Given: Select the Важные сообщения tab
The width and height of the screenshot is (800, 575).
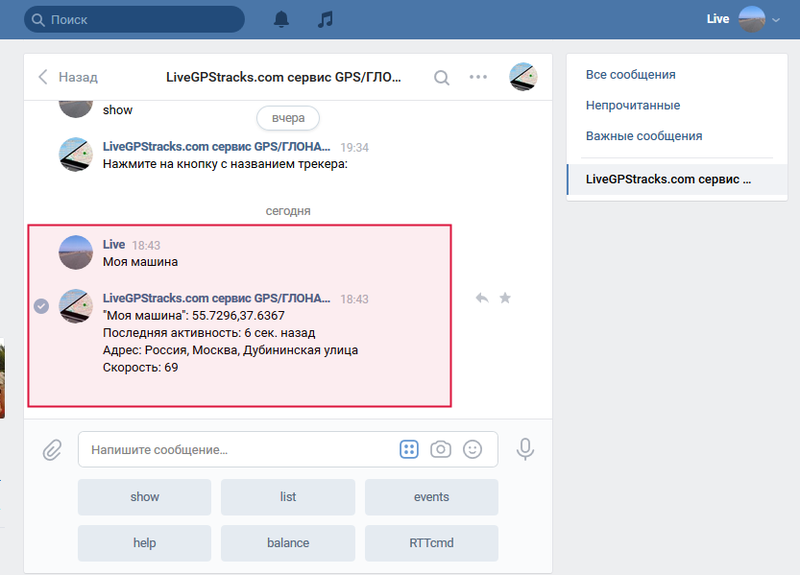Looking at the screenshot, I should coord(643,136).
